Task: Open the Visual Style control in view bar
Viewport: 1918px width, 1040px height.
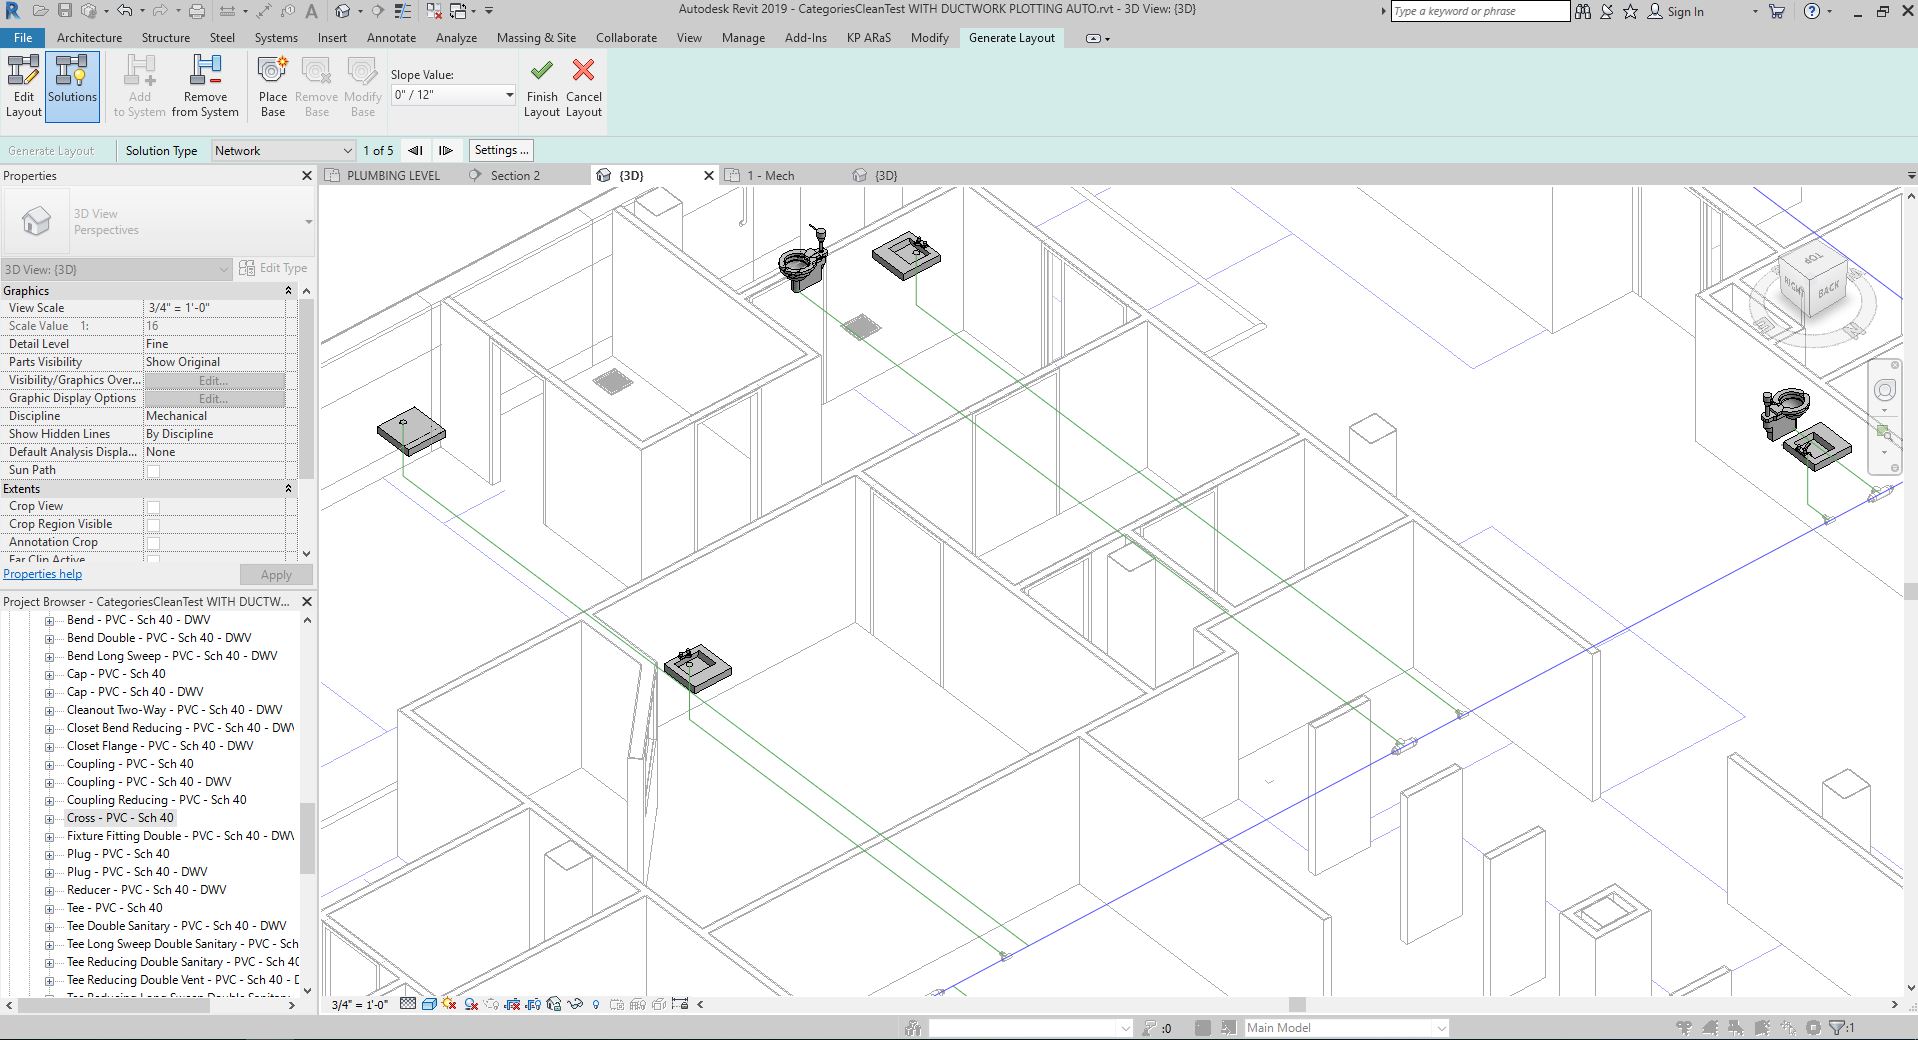Action: 428,1003
